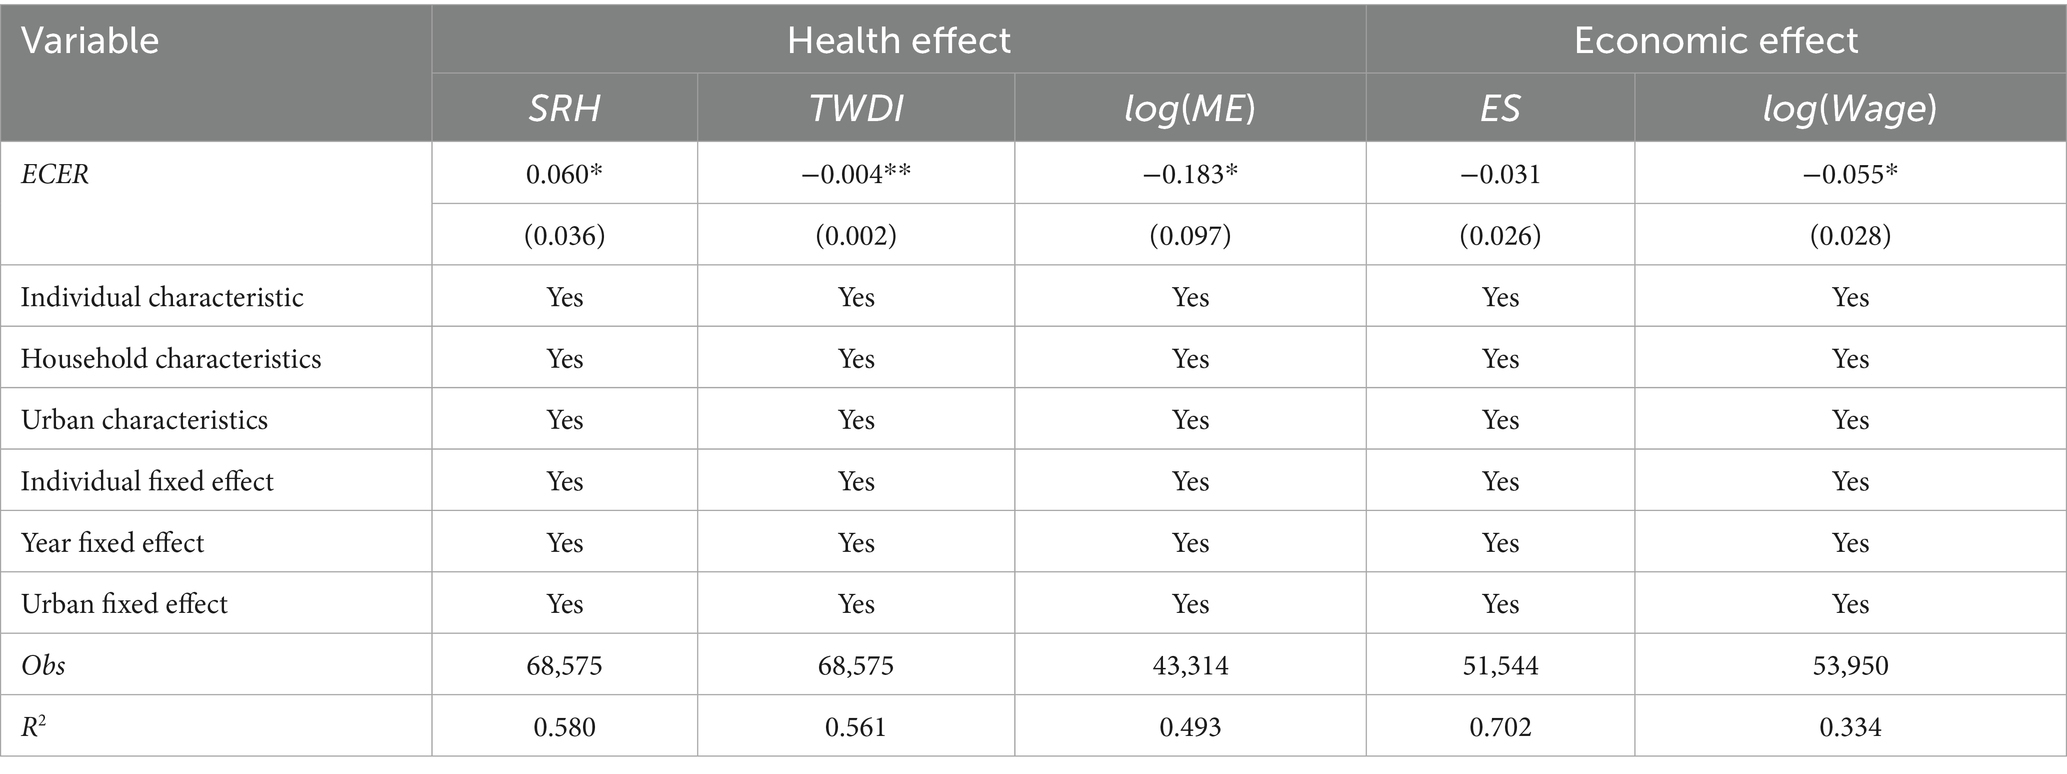The image size is (2067, 774).
Task: Click the (0.097) standard error value
Action: pyautogui.click(x=1190, y=236)
